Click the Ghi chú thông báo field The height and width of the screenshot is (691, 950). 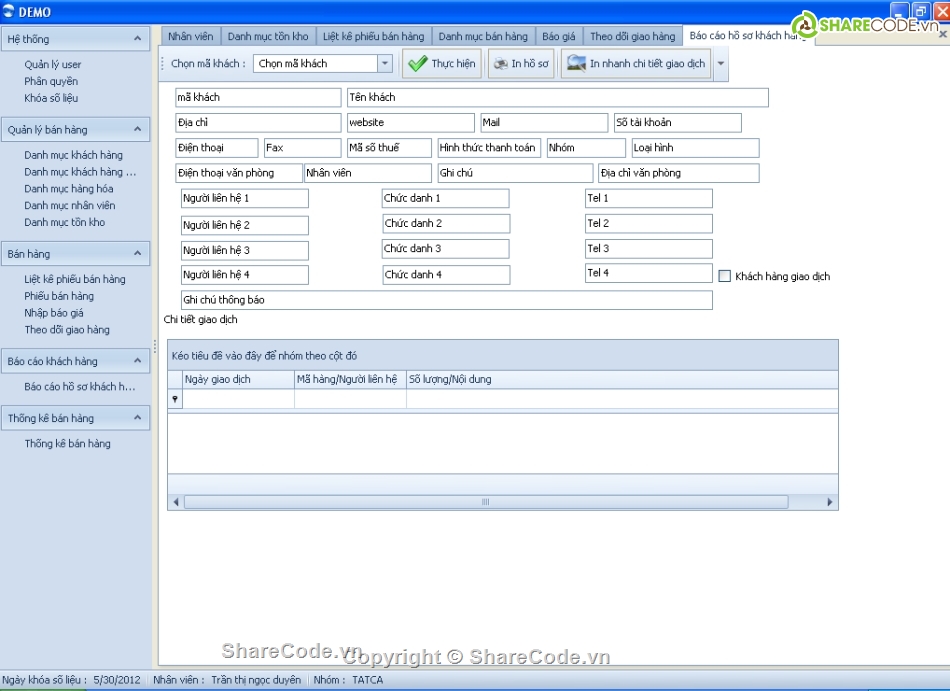(x=447, y=300)
